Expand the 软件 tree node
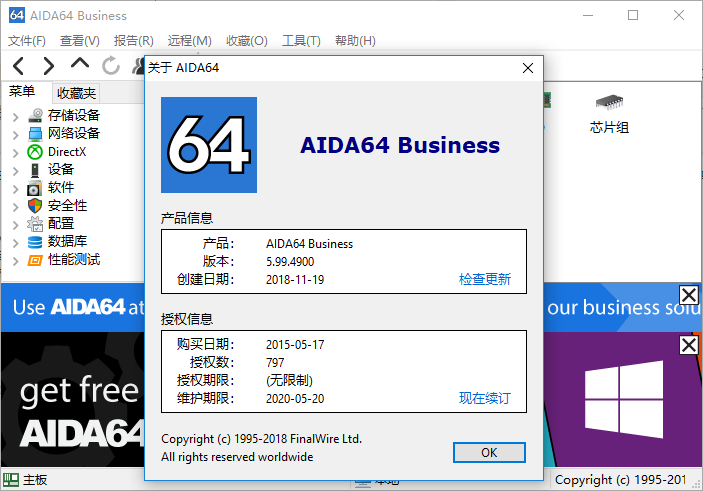This screenshot has height=491, width=703. [16, 189]
